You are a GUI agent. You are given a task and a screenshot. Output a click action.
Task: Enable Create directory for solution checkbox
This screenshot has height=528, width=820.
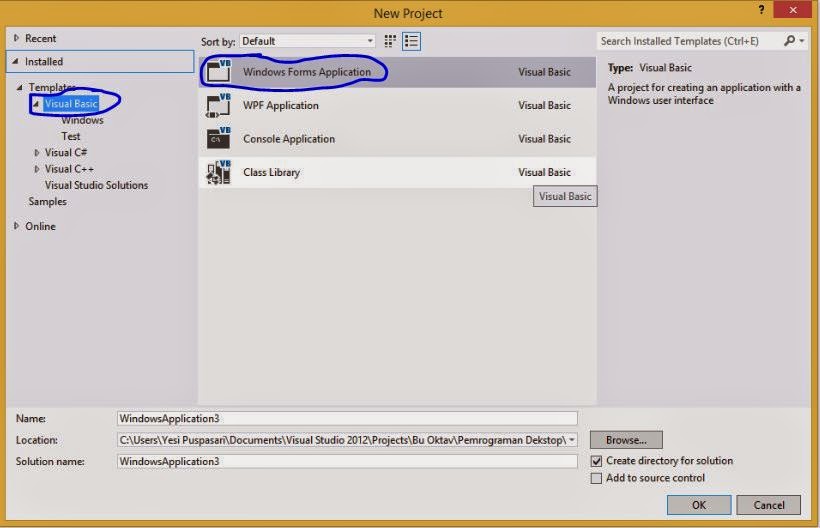596,461
